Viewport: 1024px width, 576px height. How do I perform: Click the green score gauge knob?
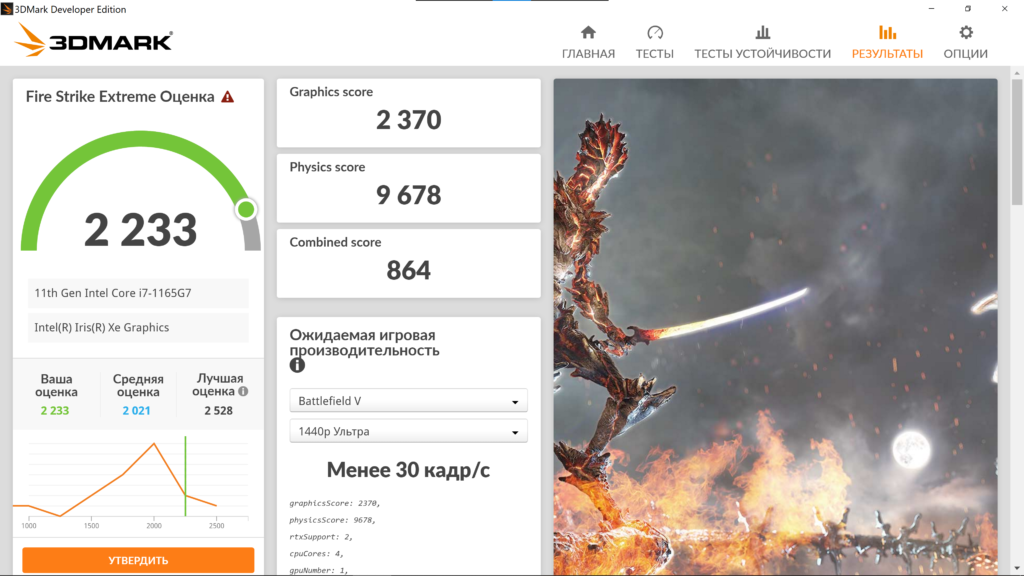click(x=246, y=210)
